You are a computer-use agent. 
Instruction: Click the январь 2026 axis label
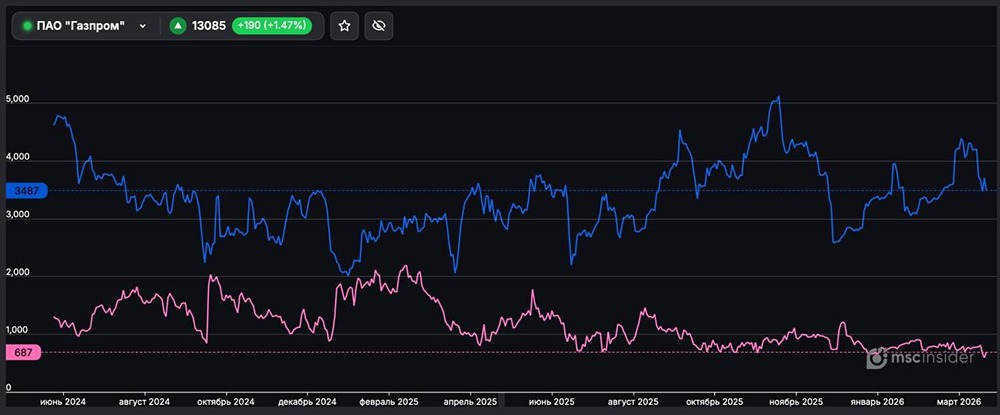click(877, 402)
